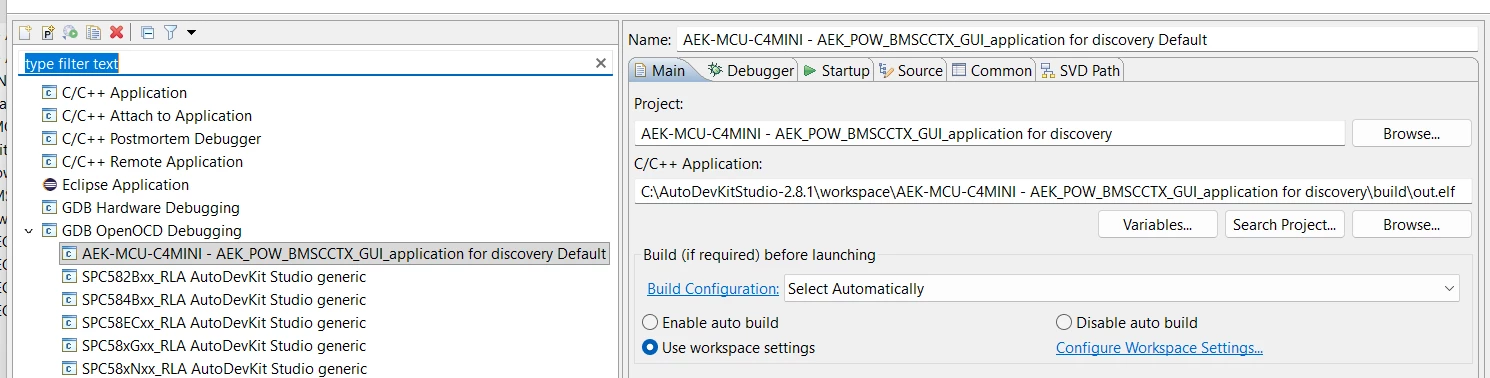Select C/C++ Application configuration type

pyautogui.click(x=124, y=93)
